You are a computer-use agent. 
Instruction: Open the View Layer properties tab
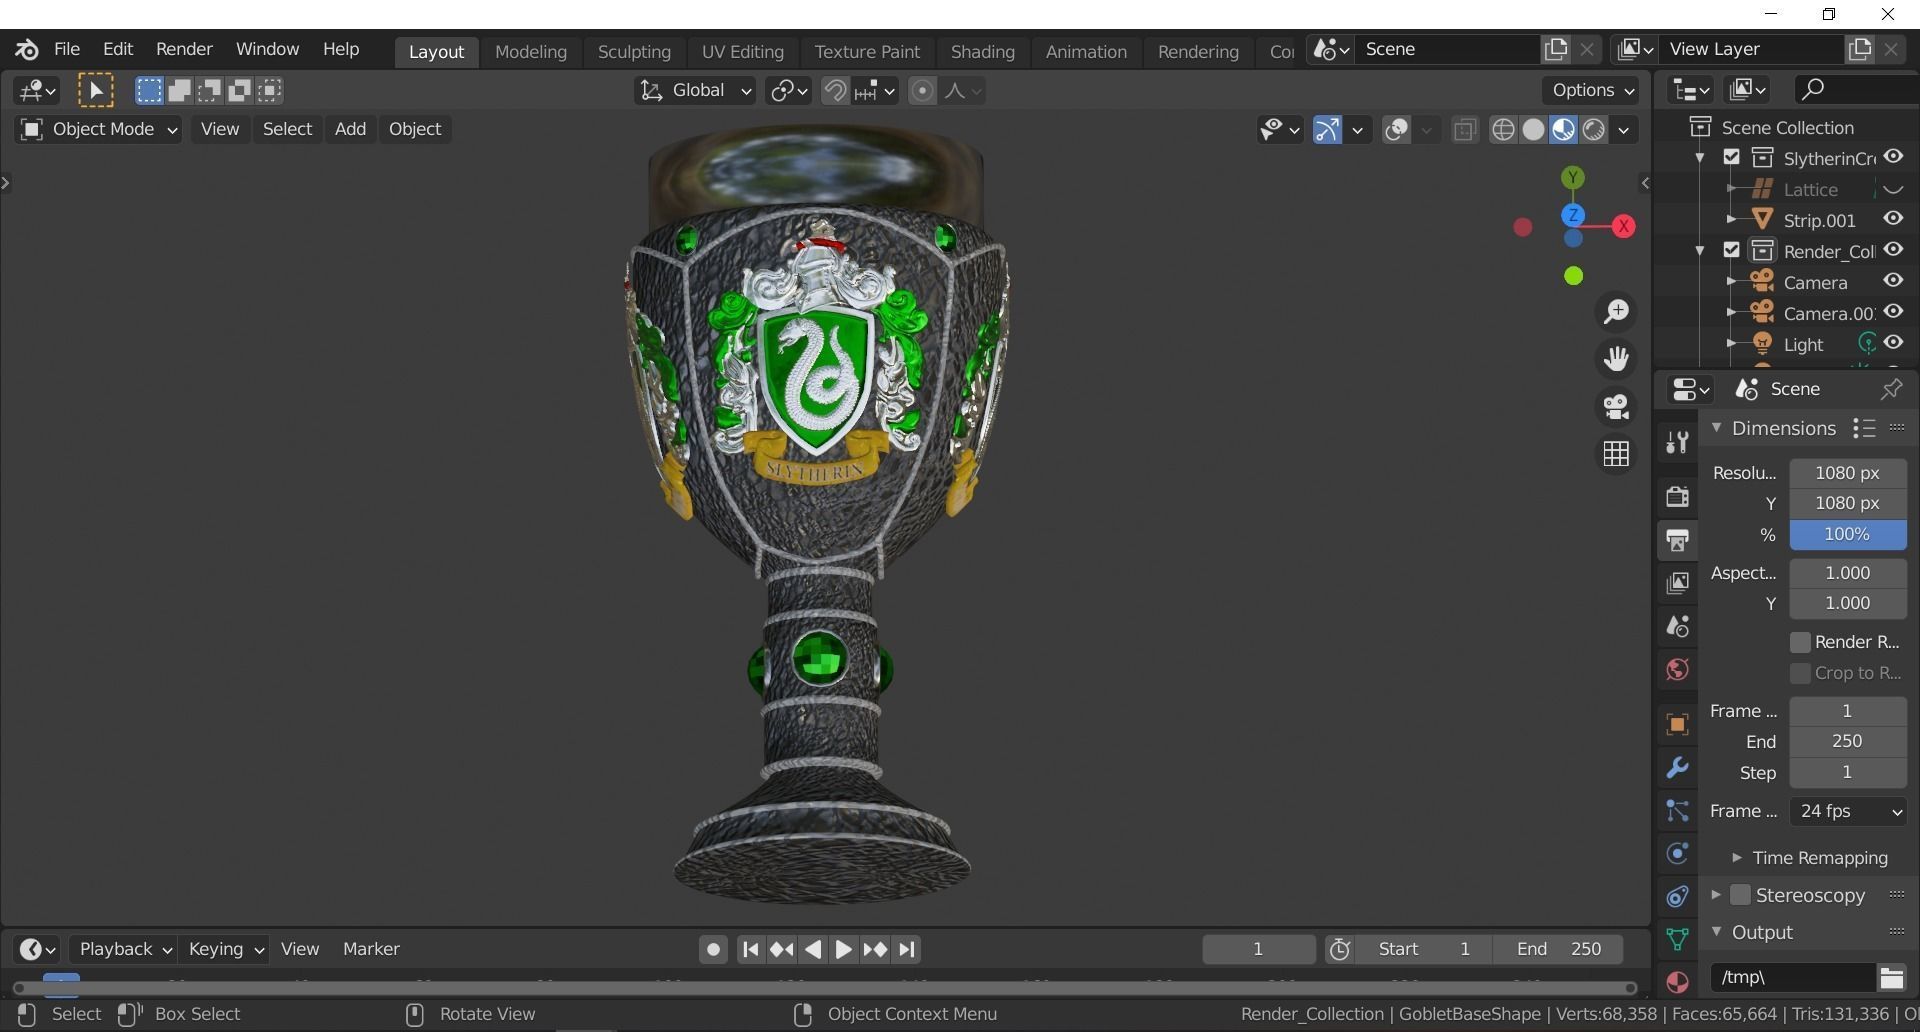click(1677, 583)
